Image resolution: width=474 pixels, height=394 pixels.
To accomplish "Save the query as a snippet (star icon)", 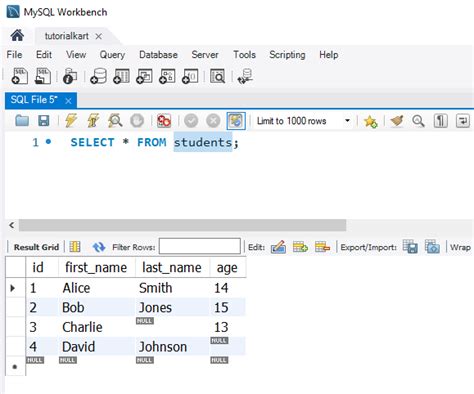I will pos(370,121).
